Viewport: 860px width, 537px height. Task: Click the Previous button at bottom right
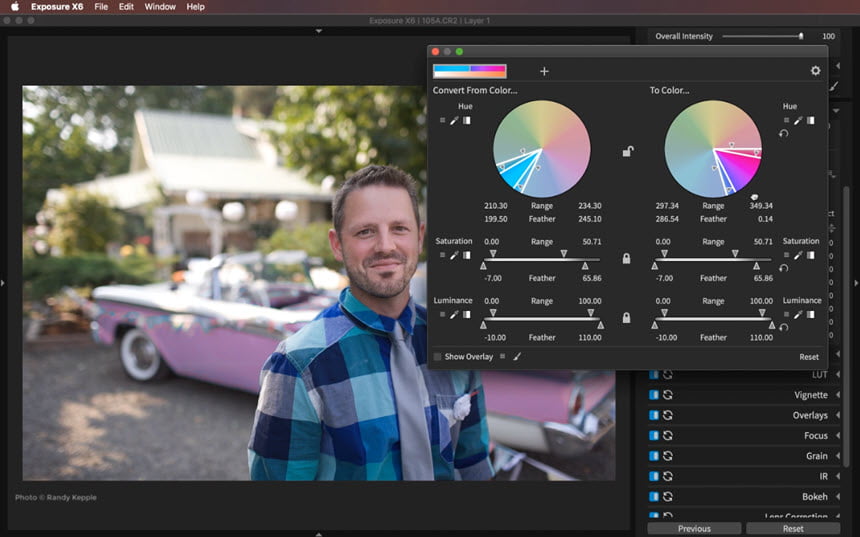point(694,529)
